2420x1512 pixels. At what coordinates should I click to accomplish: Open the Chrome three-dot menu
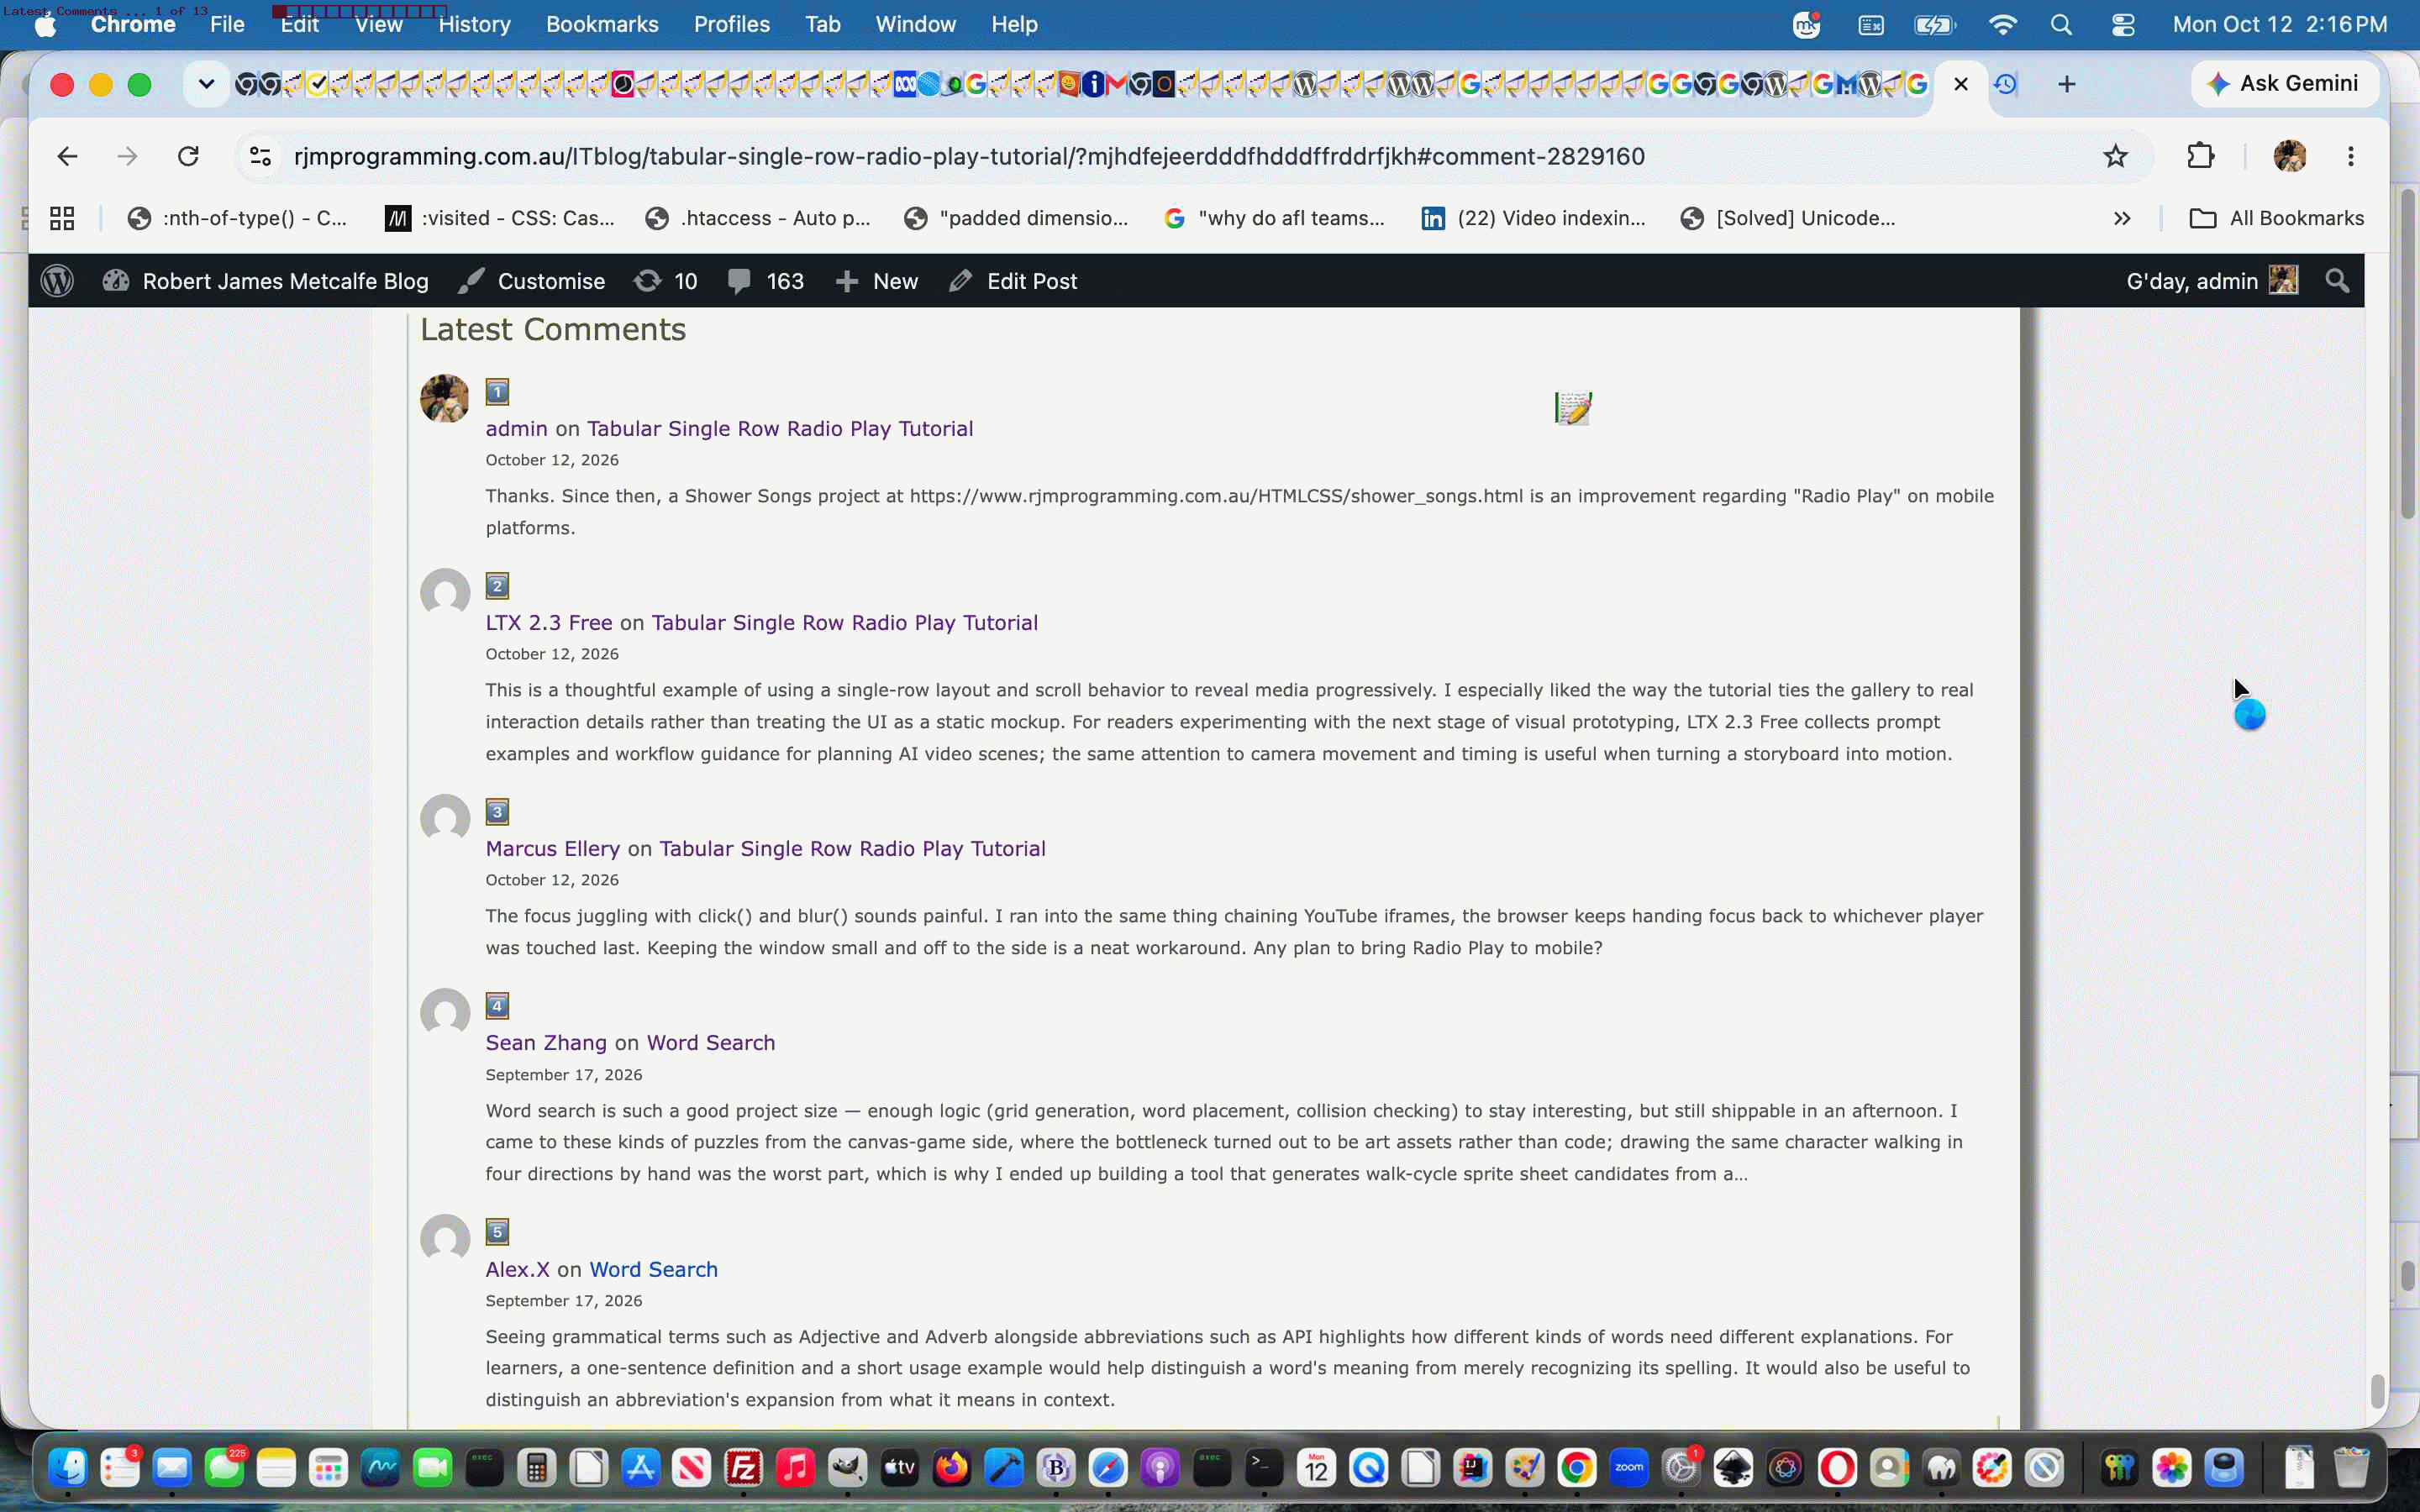(x=2351, y=156)
